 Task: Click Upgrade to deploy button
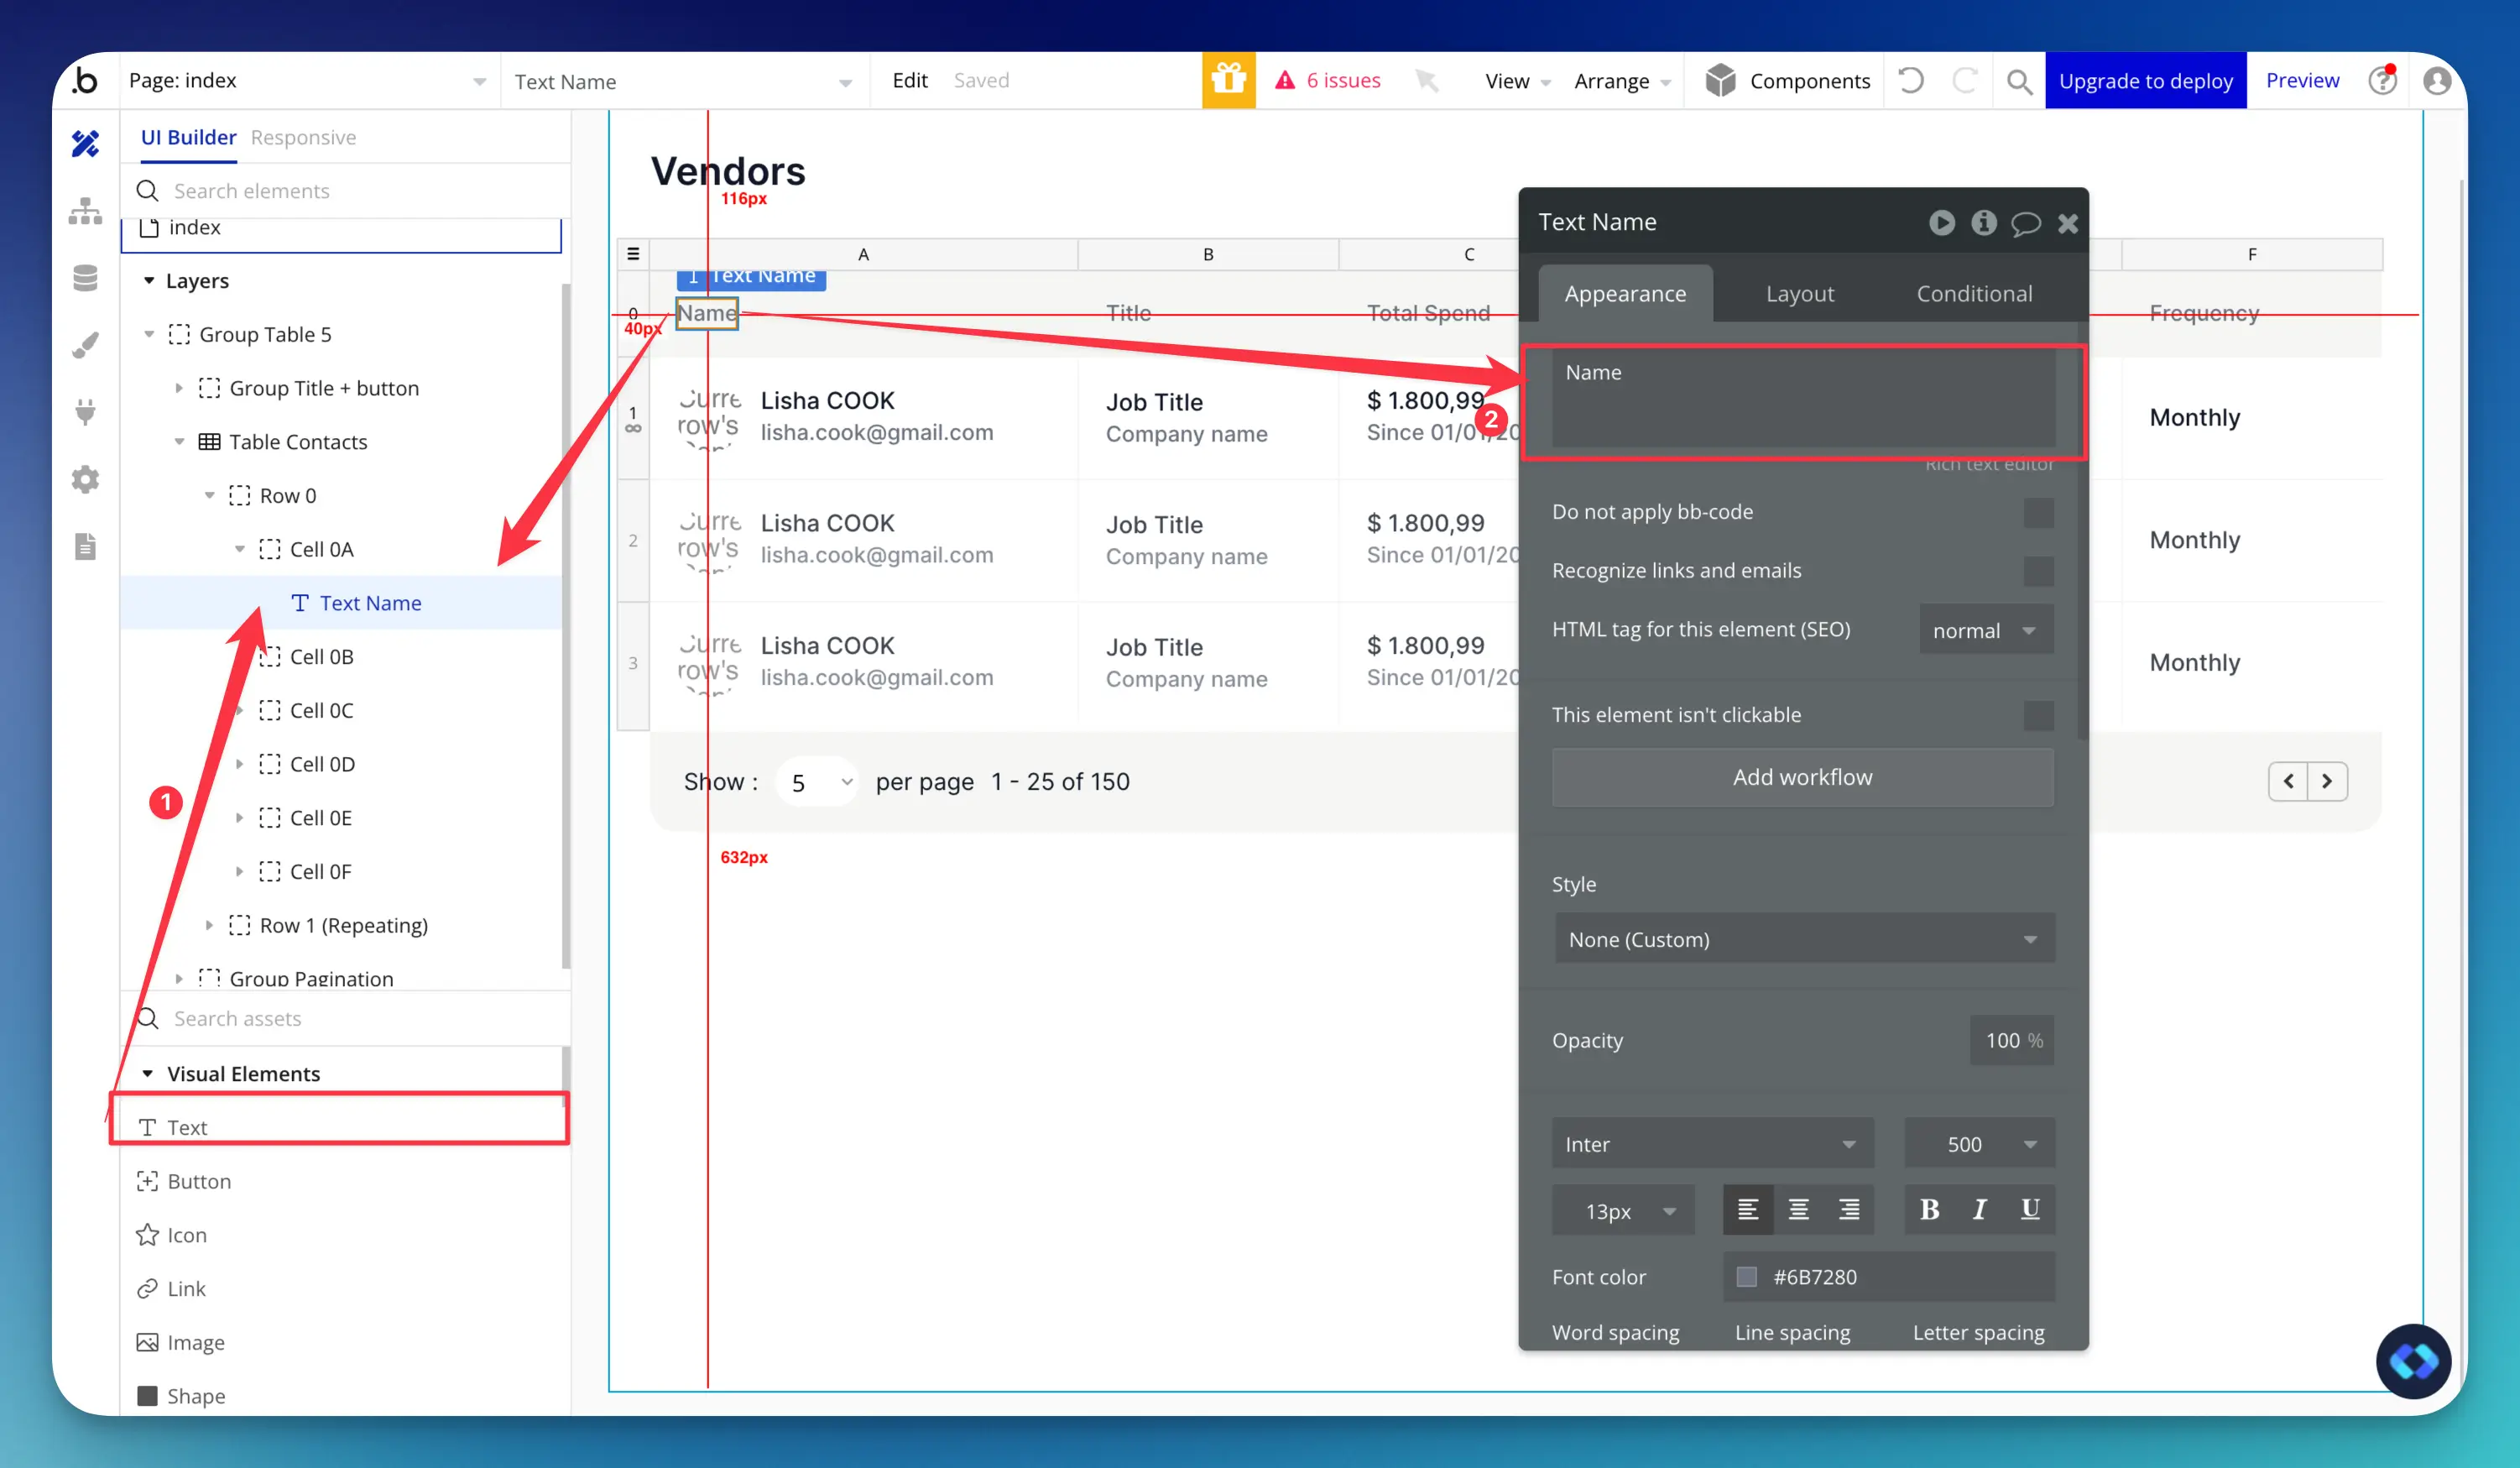coord(2145,80)
